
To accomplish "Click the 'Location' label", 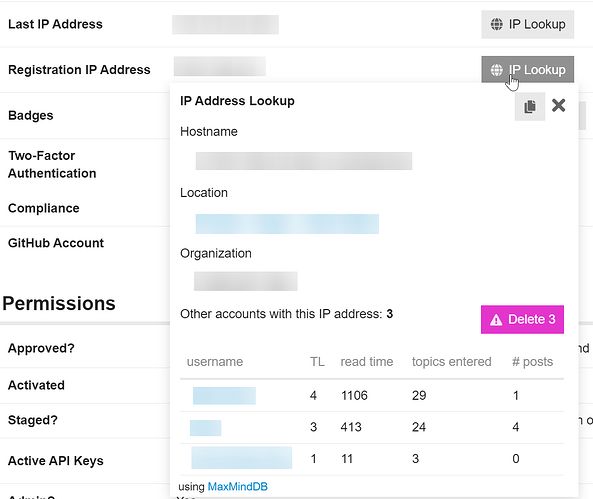I will pyautogui.click(x=204, y=193).
